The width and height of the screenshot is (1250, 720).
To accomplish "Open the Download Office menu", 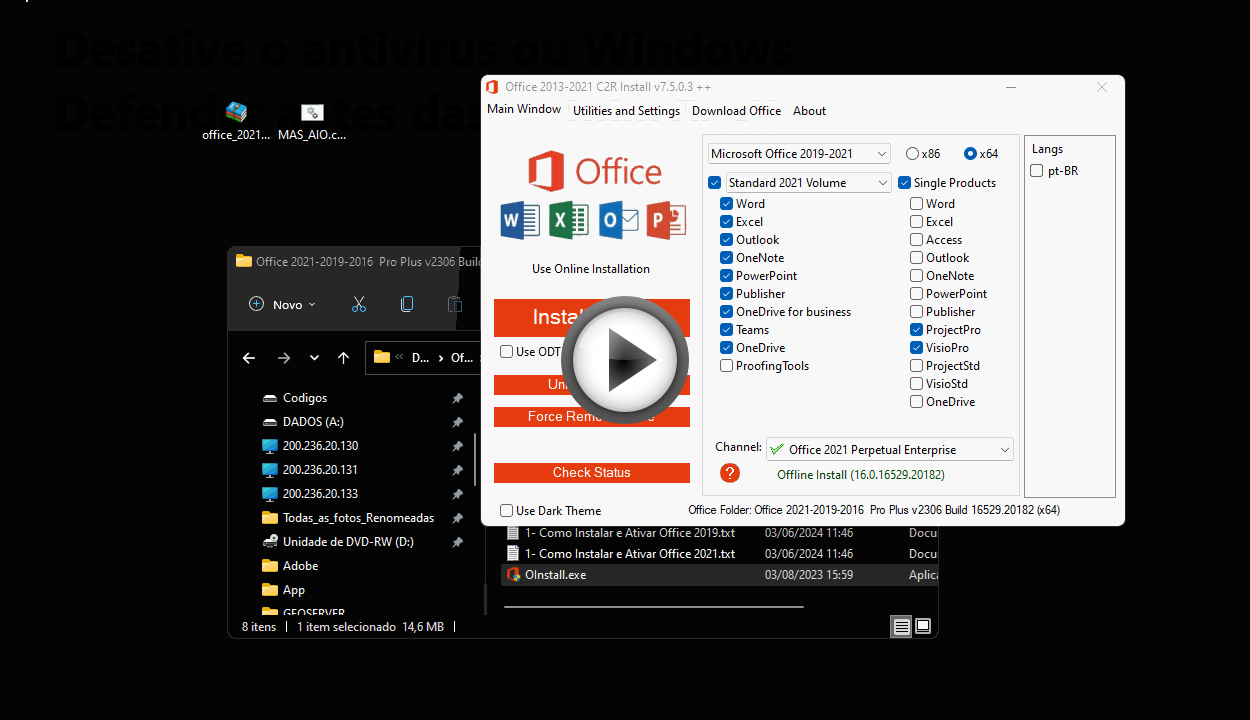I will pos(737,110).
